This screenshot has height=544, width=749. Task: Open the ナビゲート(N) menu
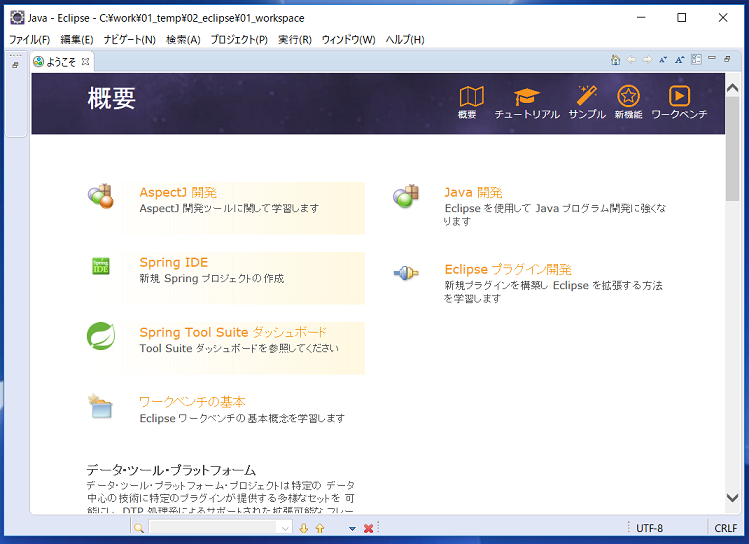[x=129, y=40]
